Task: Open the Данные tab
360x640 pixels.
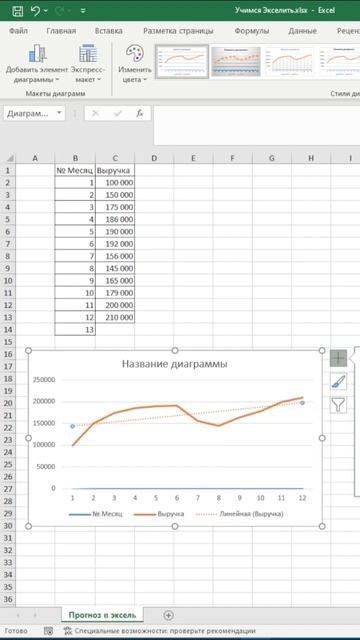Action: click(x=302, y=31)
